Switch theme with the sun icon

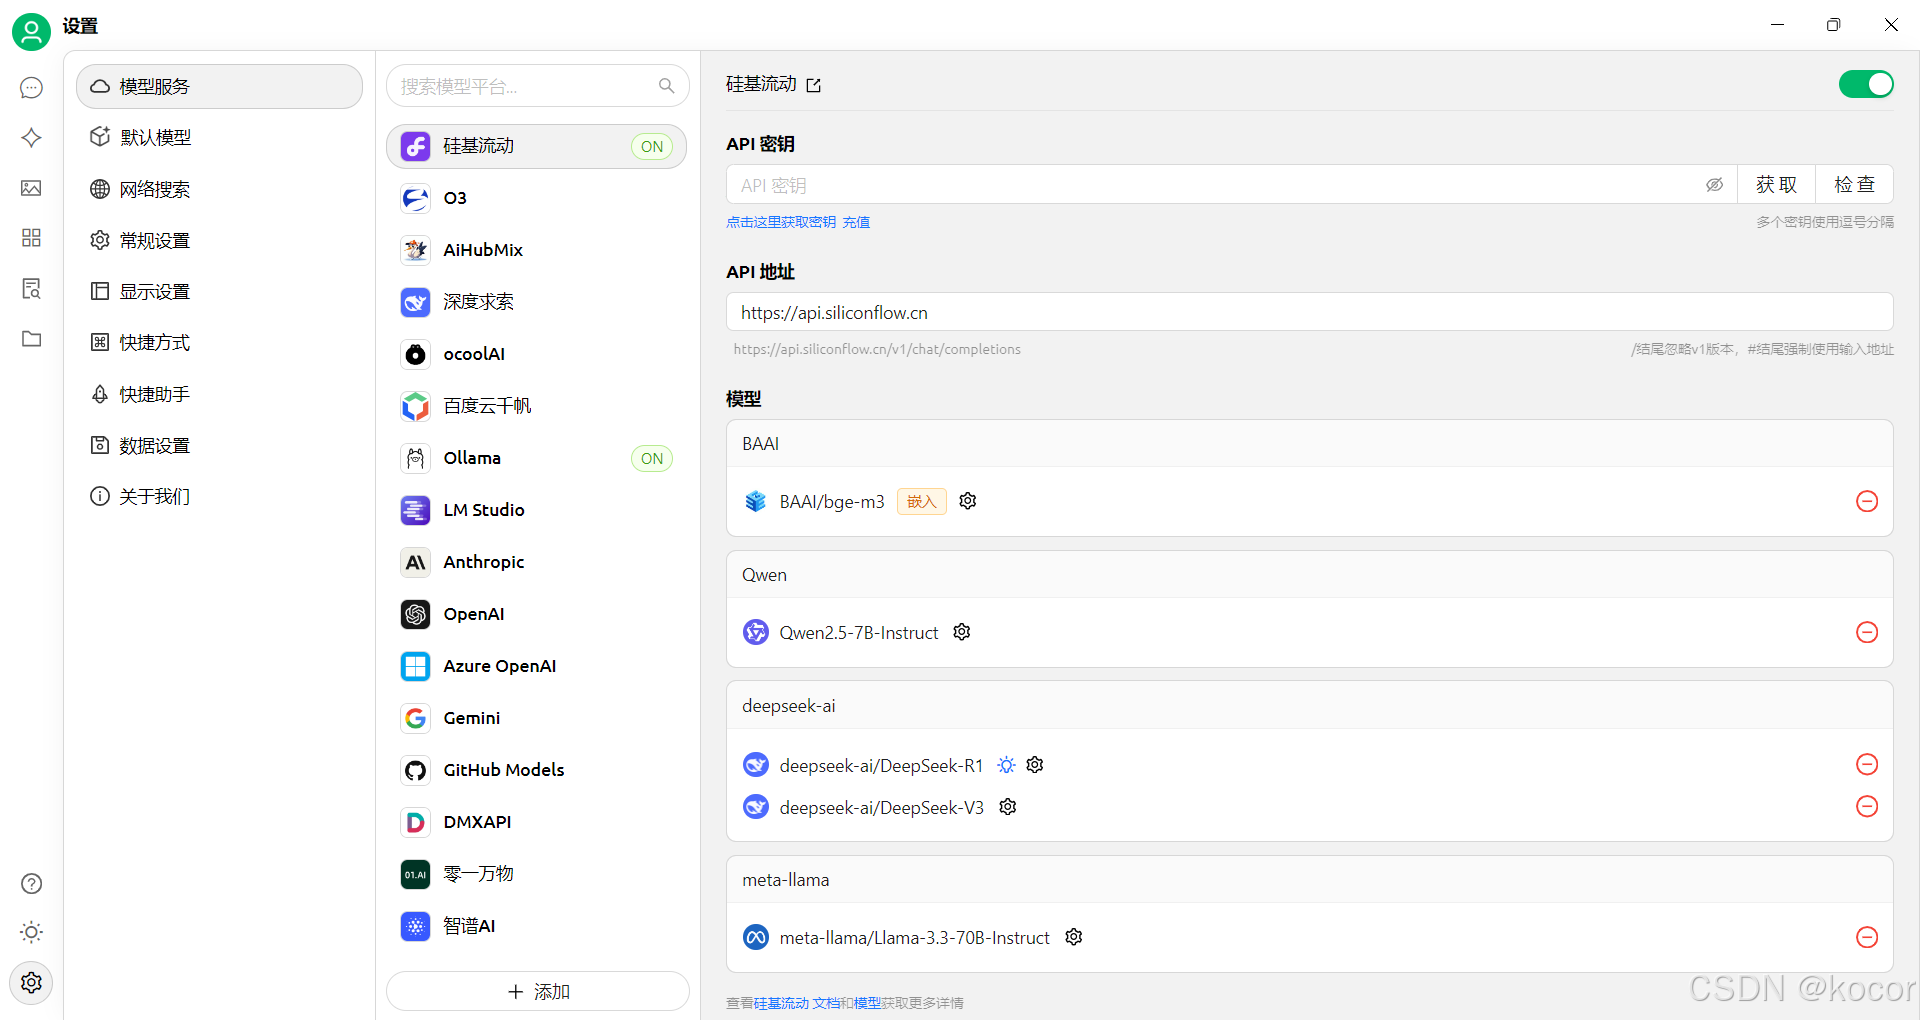pyautogui.click(x=31, y=933)
